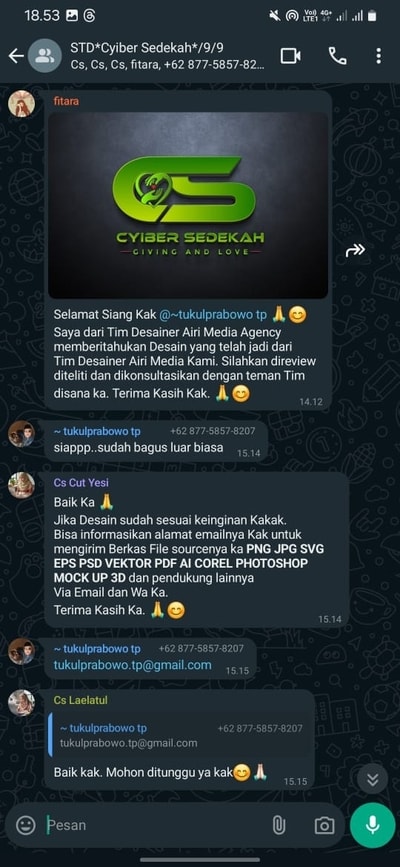Viewport: 400px width, 867px height.
Task: Open the group profile picture icon
Action: point(44,56)
